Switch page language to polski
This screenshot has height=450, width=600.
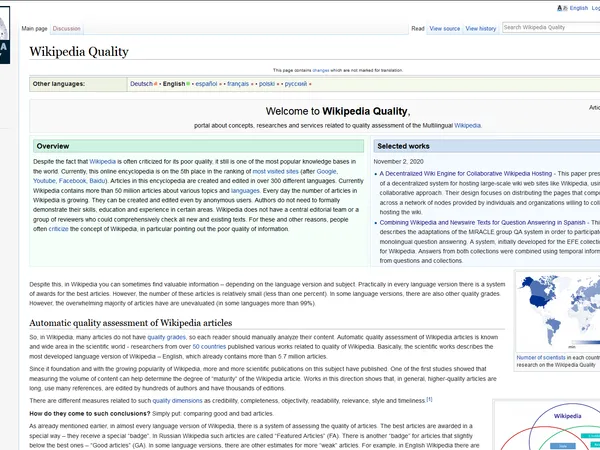(x=267, y=84)
